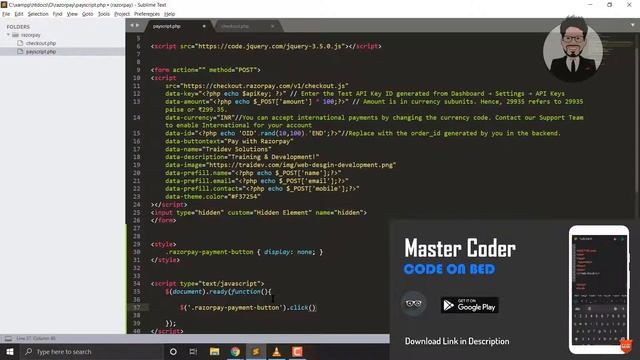Click the data-prefill.email line

coord(257,180)
